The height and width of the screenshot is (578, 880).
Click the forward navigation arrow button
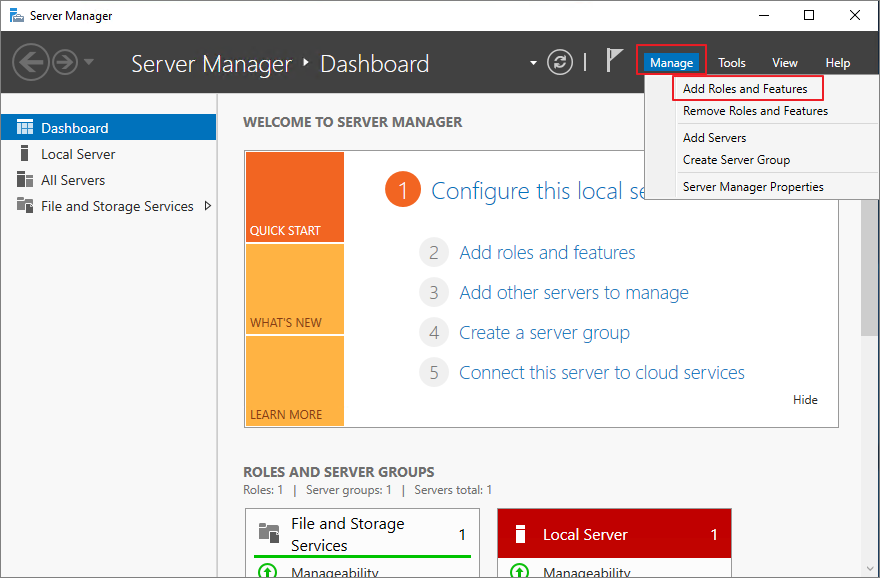65,62
